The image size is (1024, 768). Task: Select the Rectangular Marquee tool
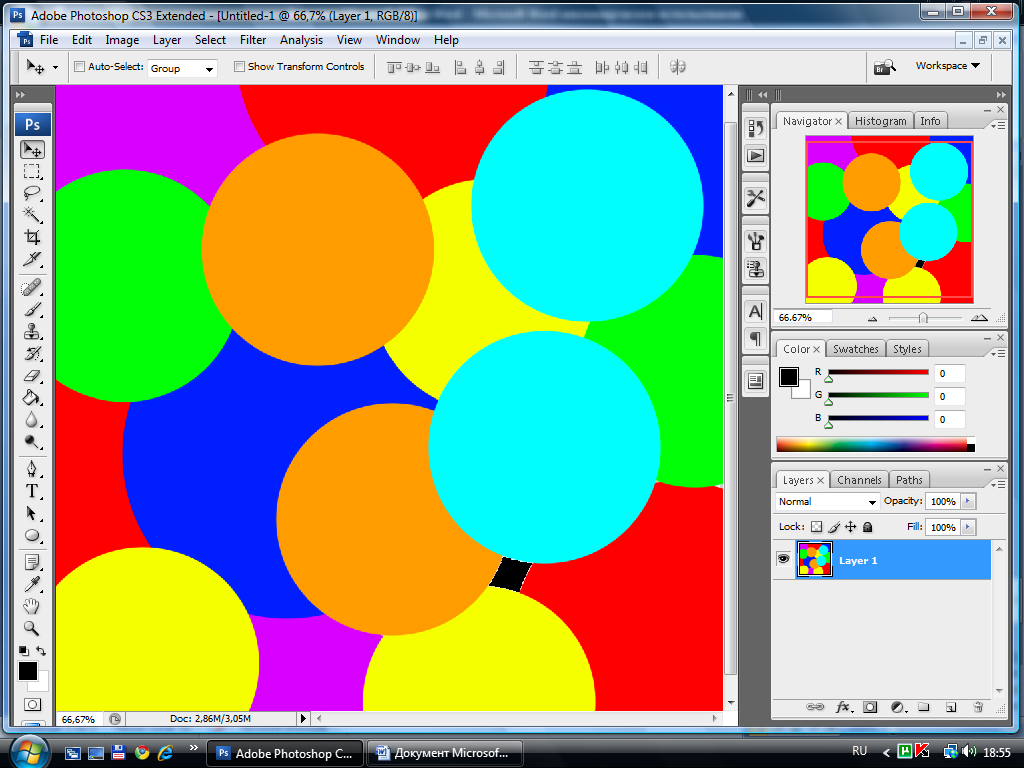[32, 172]
